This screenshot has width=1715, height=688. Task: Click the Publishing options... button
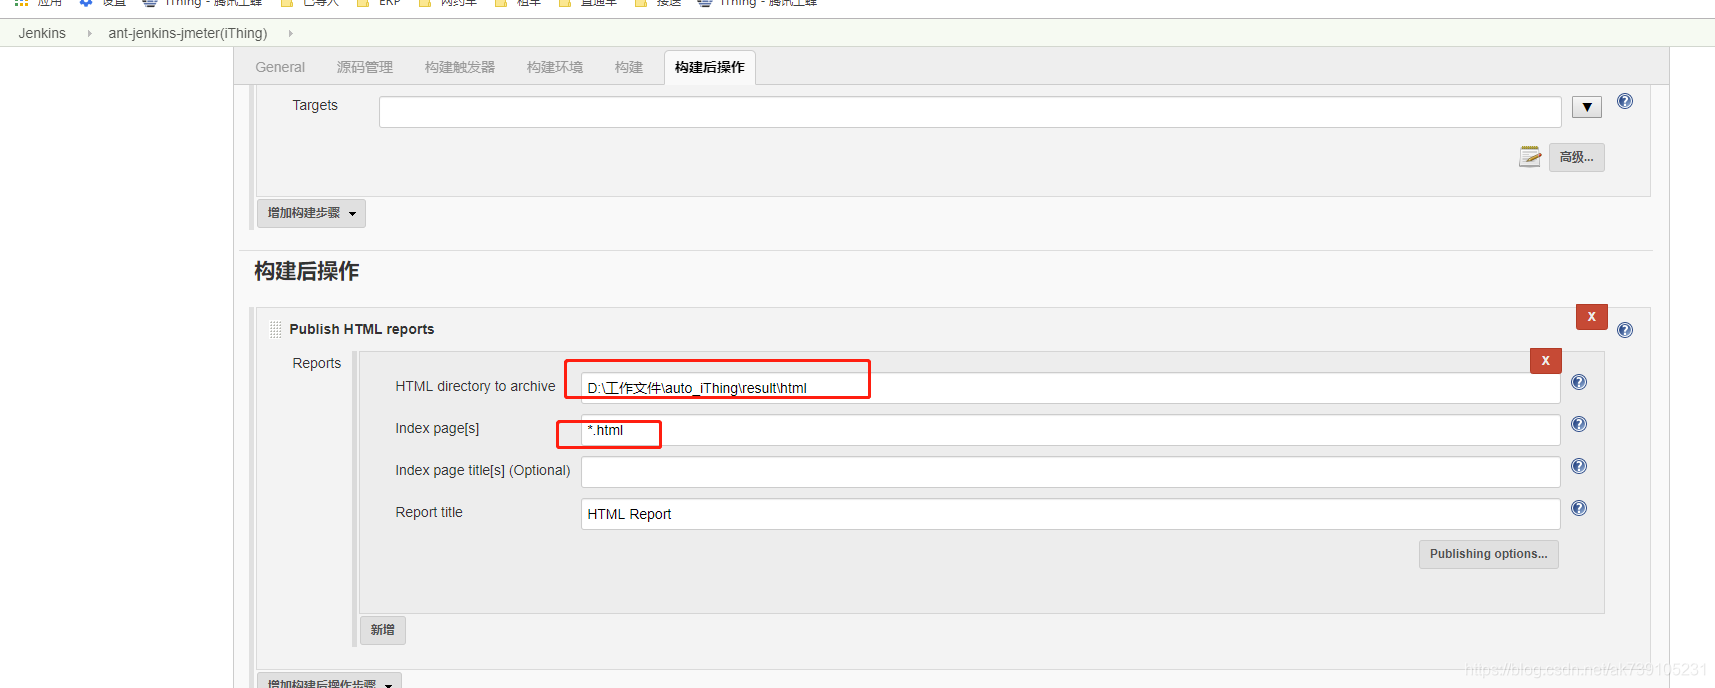pyautogui.click(x=1488, y=554)
